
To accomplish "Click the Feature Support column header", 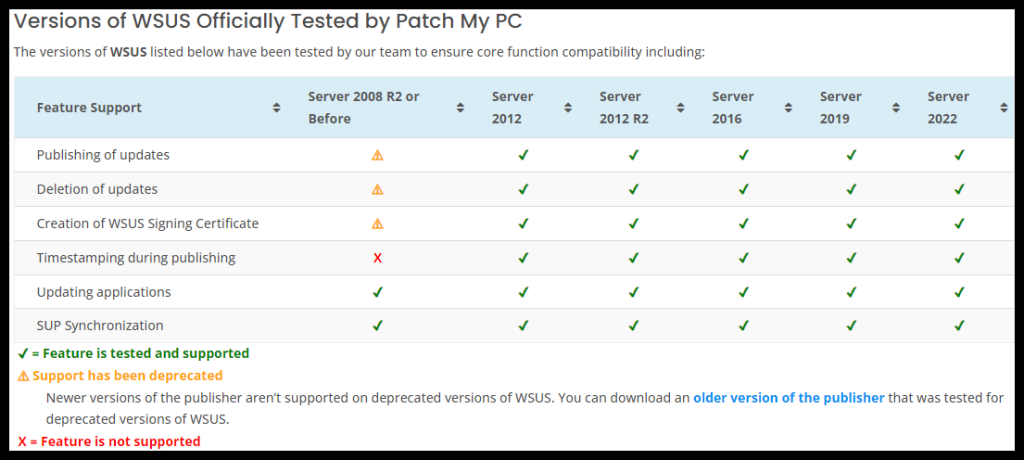I will pyautogui.click(x=89, y=108).
